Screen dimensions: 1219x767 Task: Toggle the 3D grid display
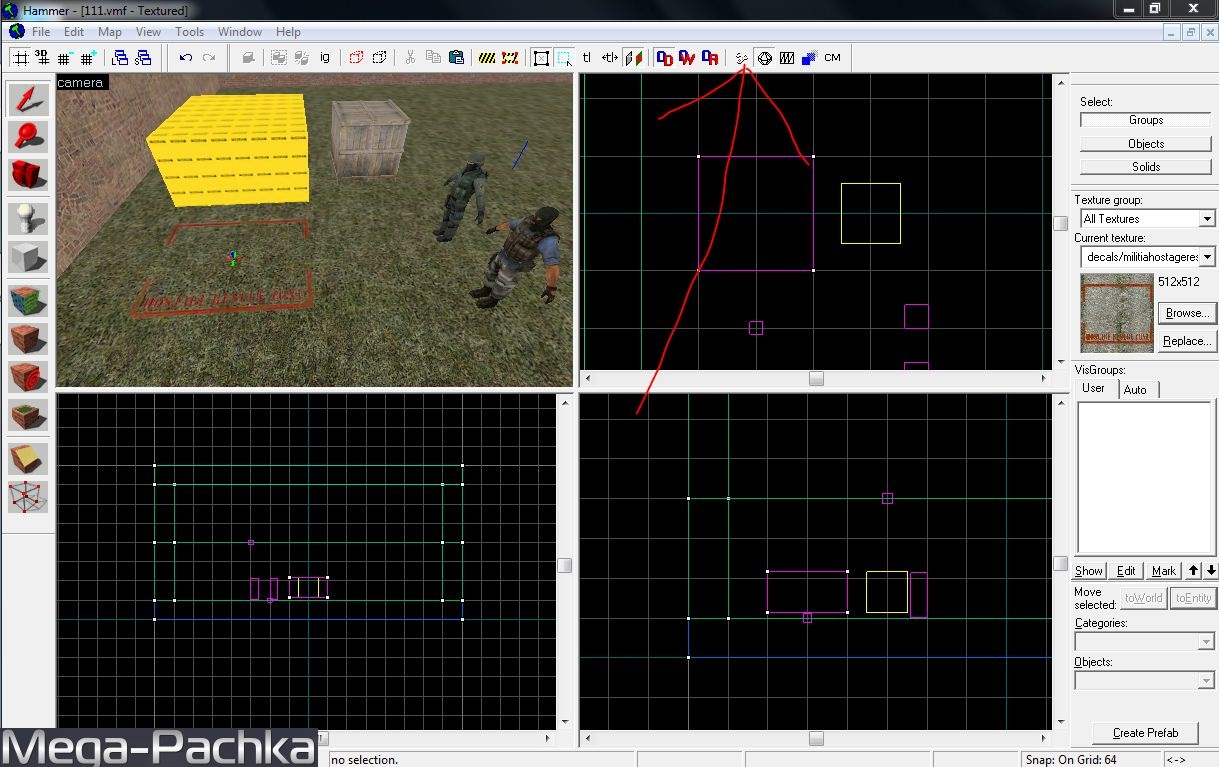(43, 58)
